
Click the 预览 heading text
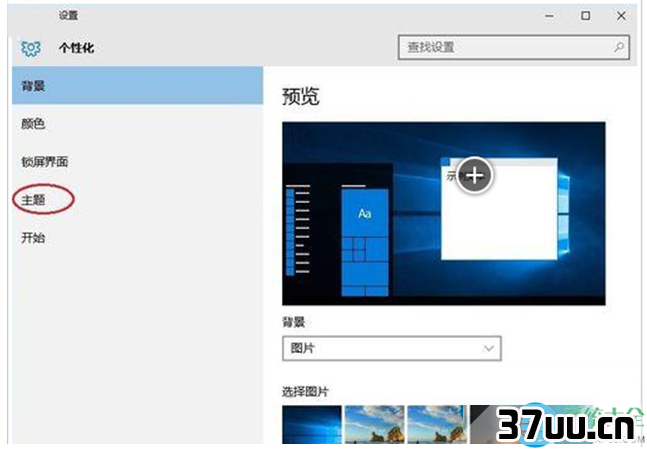click(300, 97)
